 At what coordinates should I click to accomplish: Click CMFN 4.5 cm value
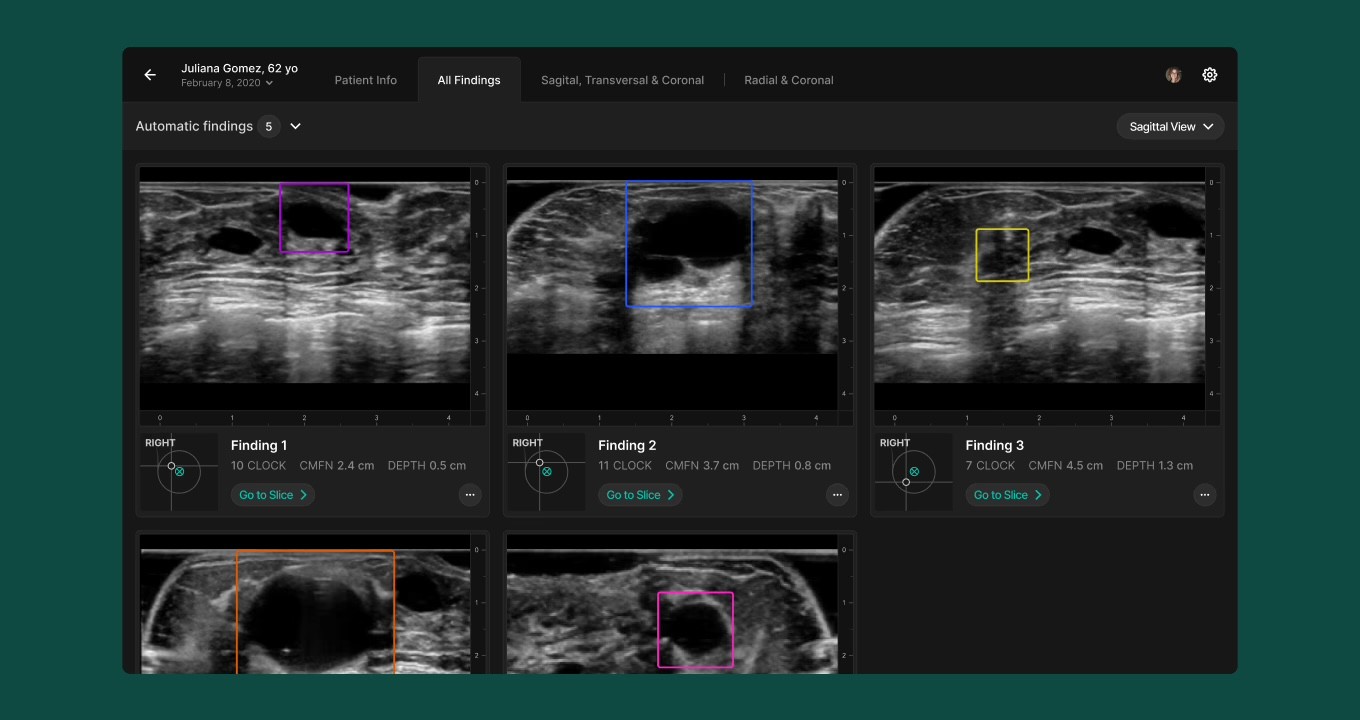tap(1066, 466)
